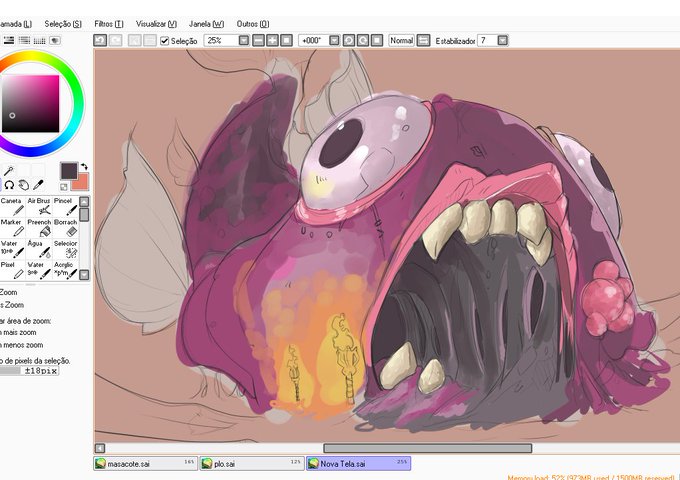
Task: Toggle the transparent color switch below swatches
Action: click(64, 187)
